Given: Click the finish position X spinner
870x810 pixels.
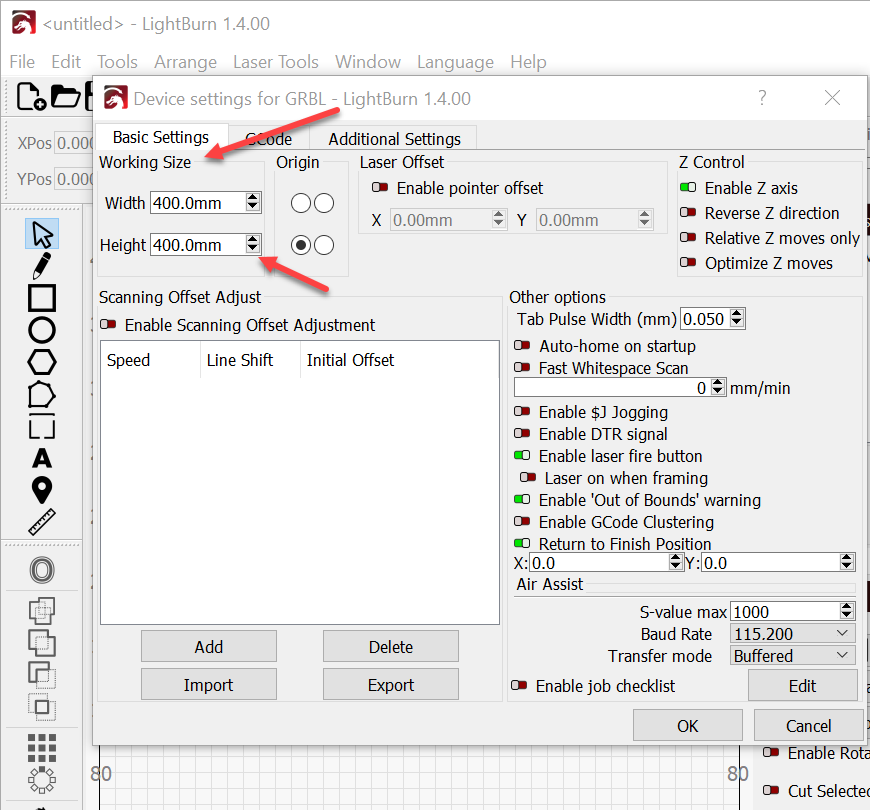Looking at the screenshot, I should click(x=675, y=563).
